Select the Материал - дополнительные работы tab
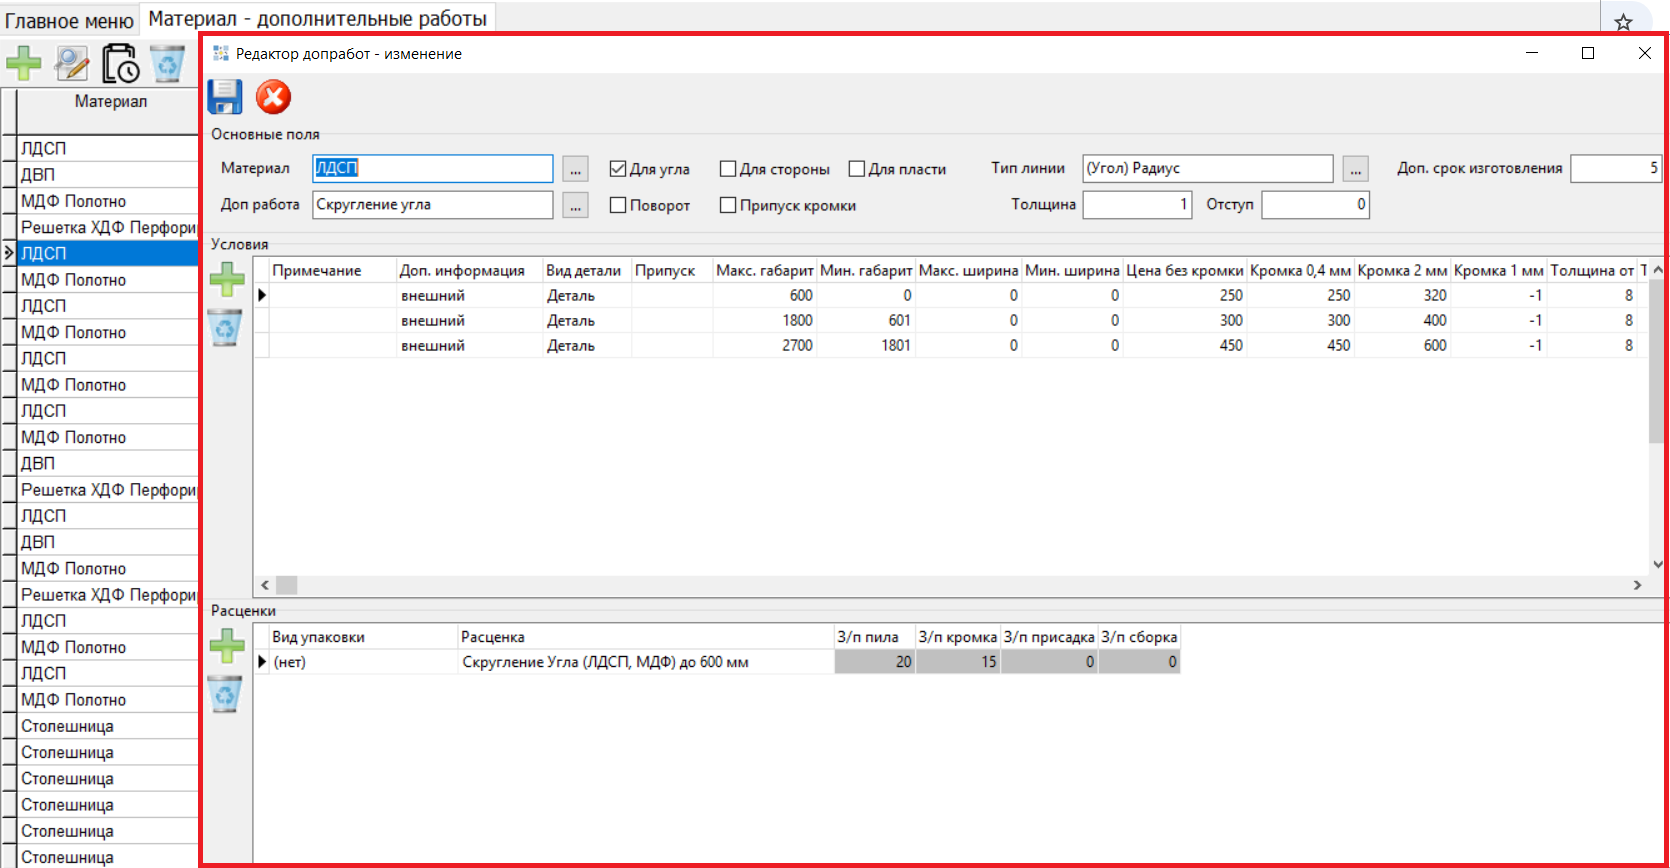The width and height of the screenshot is (1670, 868). (x=317, y=19)
